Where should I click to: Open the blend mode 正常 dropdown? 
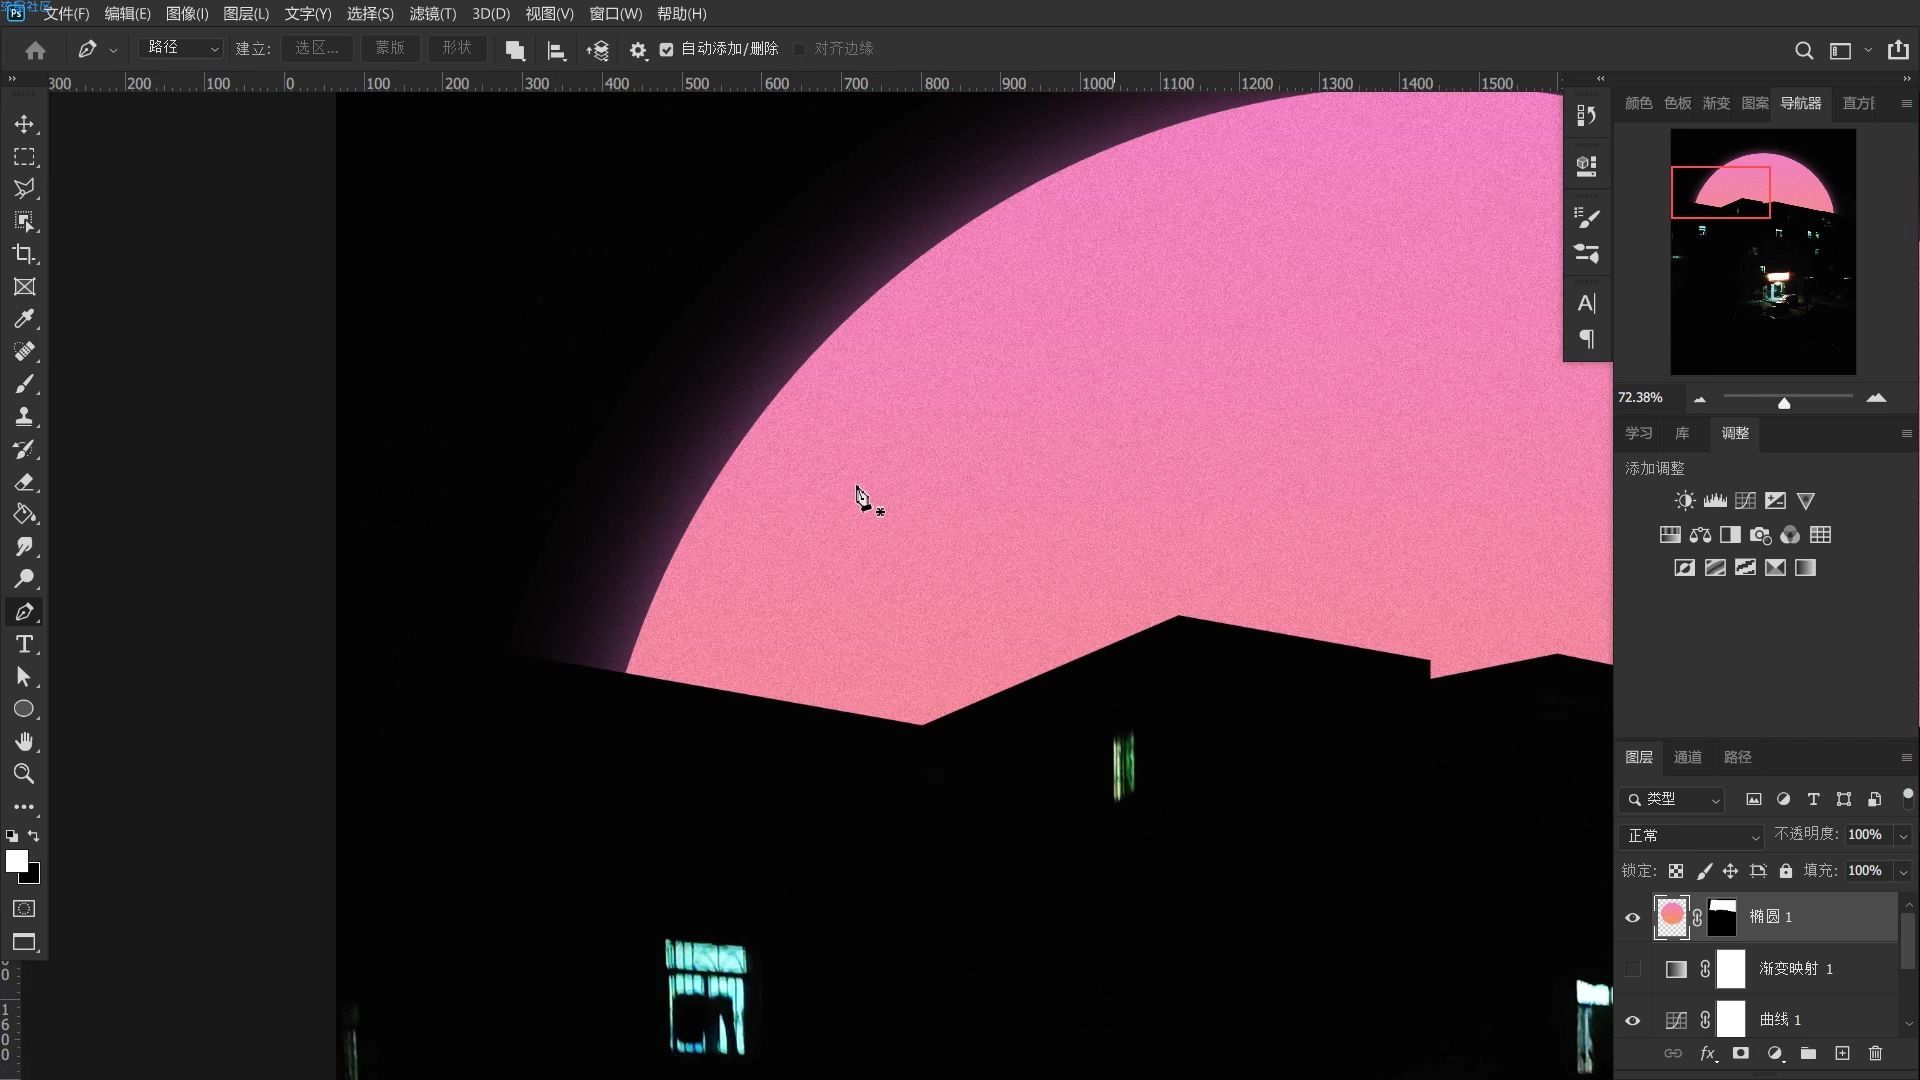point(1692,836)
